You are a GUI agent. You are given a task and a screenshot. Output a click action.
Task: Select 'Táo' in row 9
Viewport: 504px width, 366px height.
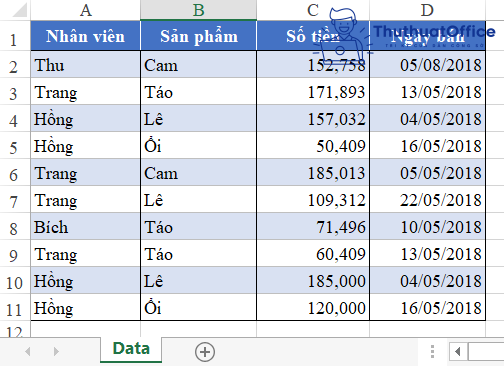coord(199,254)
